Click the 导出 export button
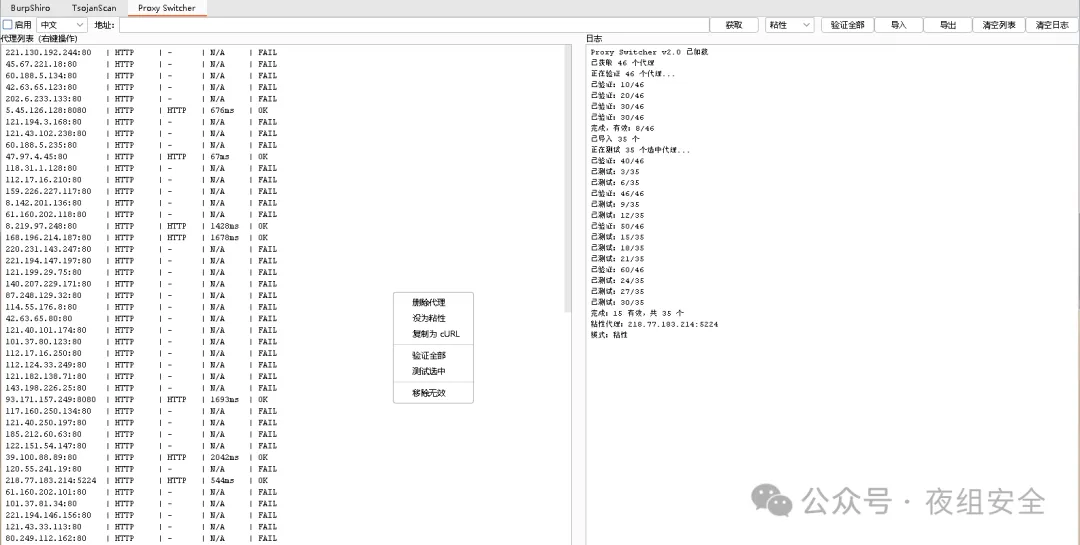The height and width of the screenshot is (545, 1080). 948,25
